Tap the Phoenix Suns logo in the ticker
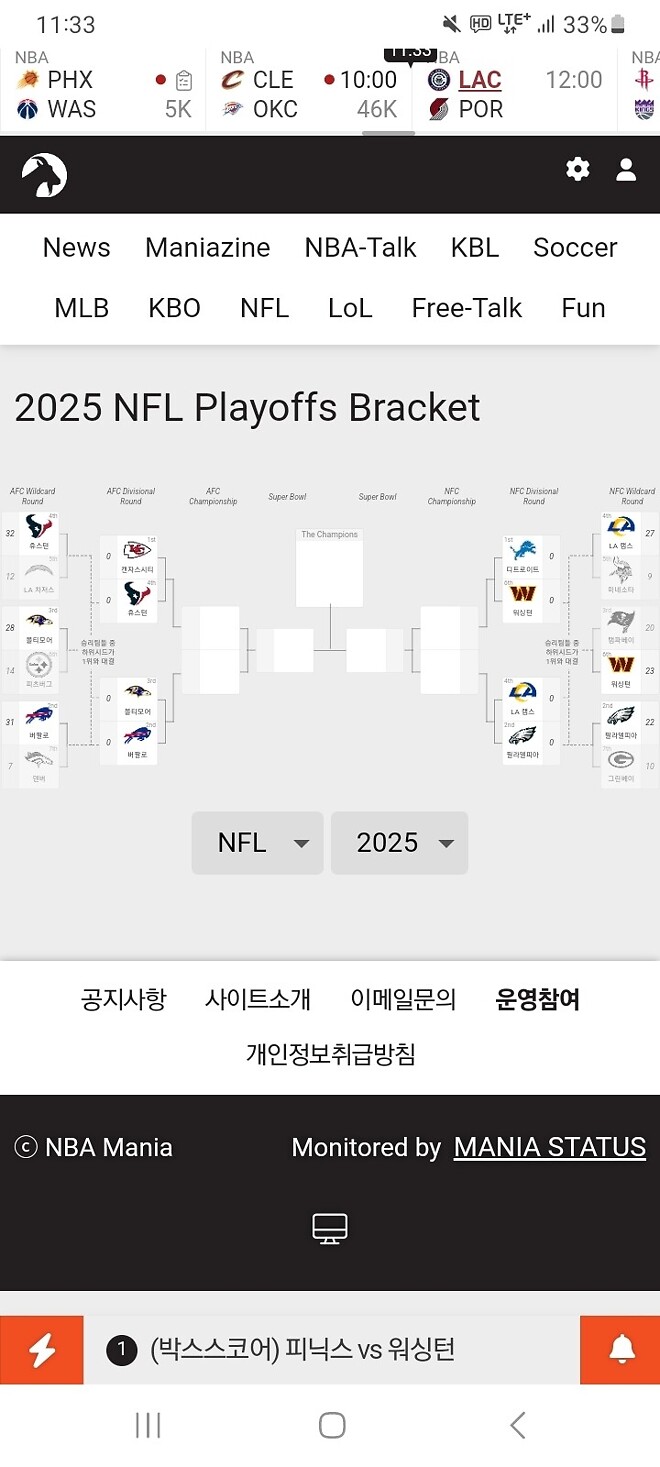 click(x=30, y=76)
